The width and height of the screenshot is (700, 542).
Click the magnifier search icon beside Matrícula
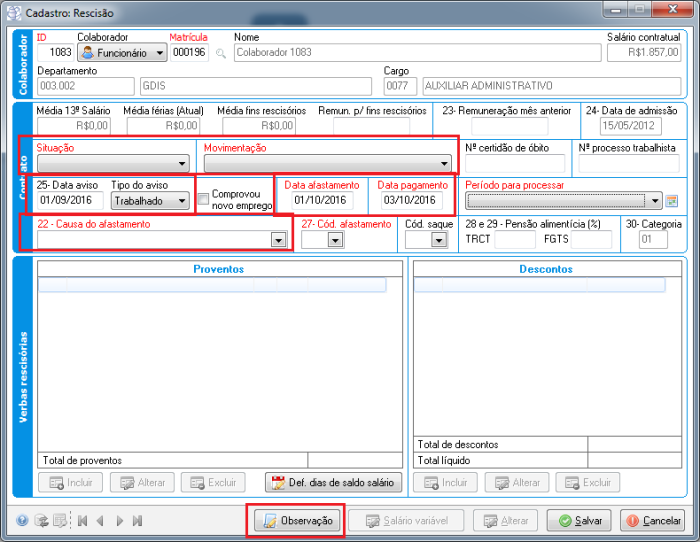click(221, 53)
